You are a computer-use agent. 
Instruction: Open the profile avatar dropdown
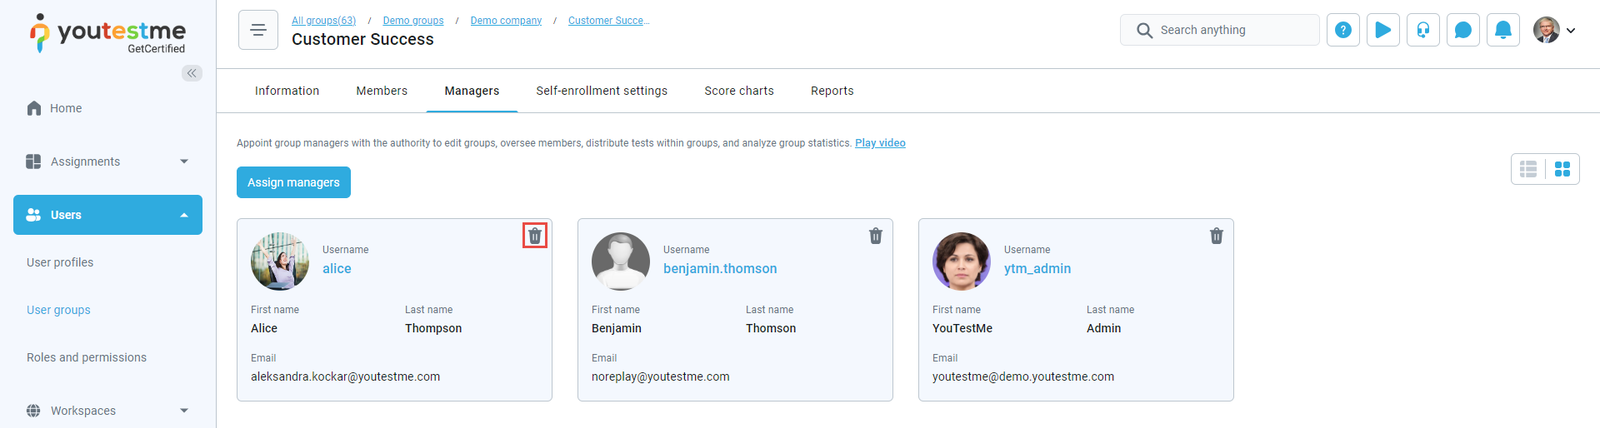coord(1554,30)
